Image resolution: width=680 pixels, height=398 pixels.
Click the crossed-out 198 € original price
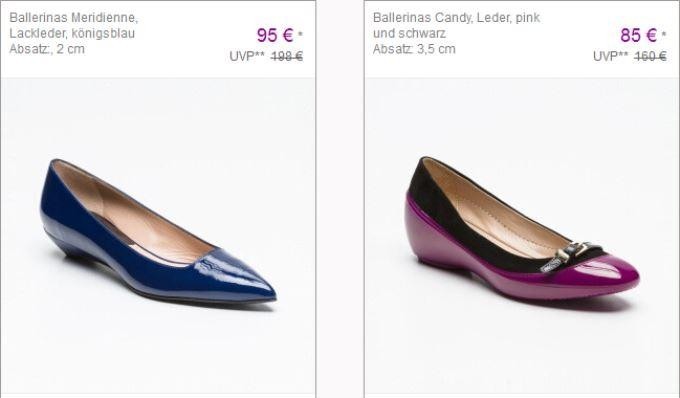pyautogui.click(x=287, y=56)
